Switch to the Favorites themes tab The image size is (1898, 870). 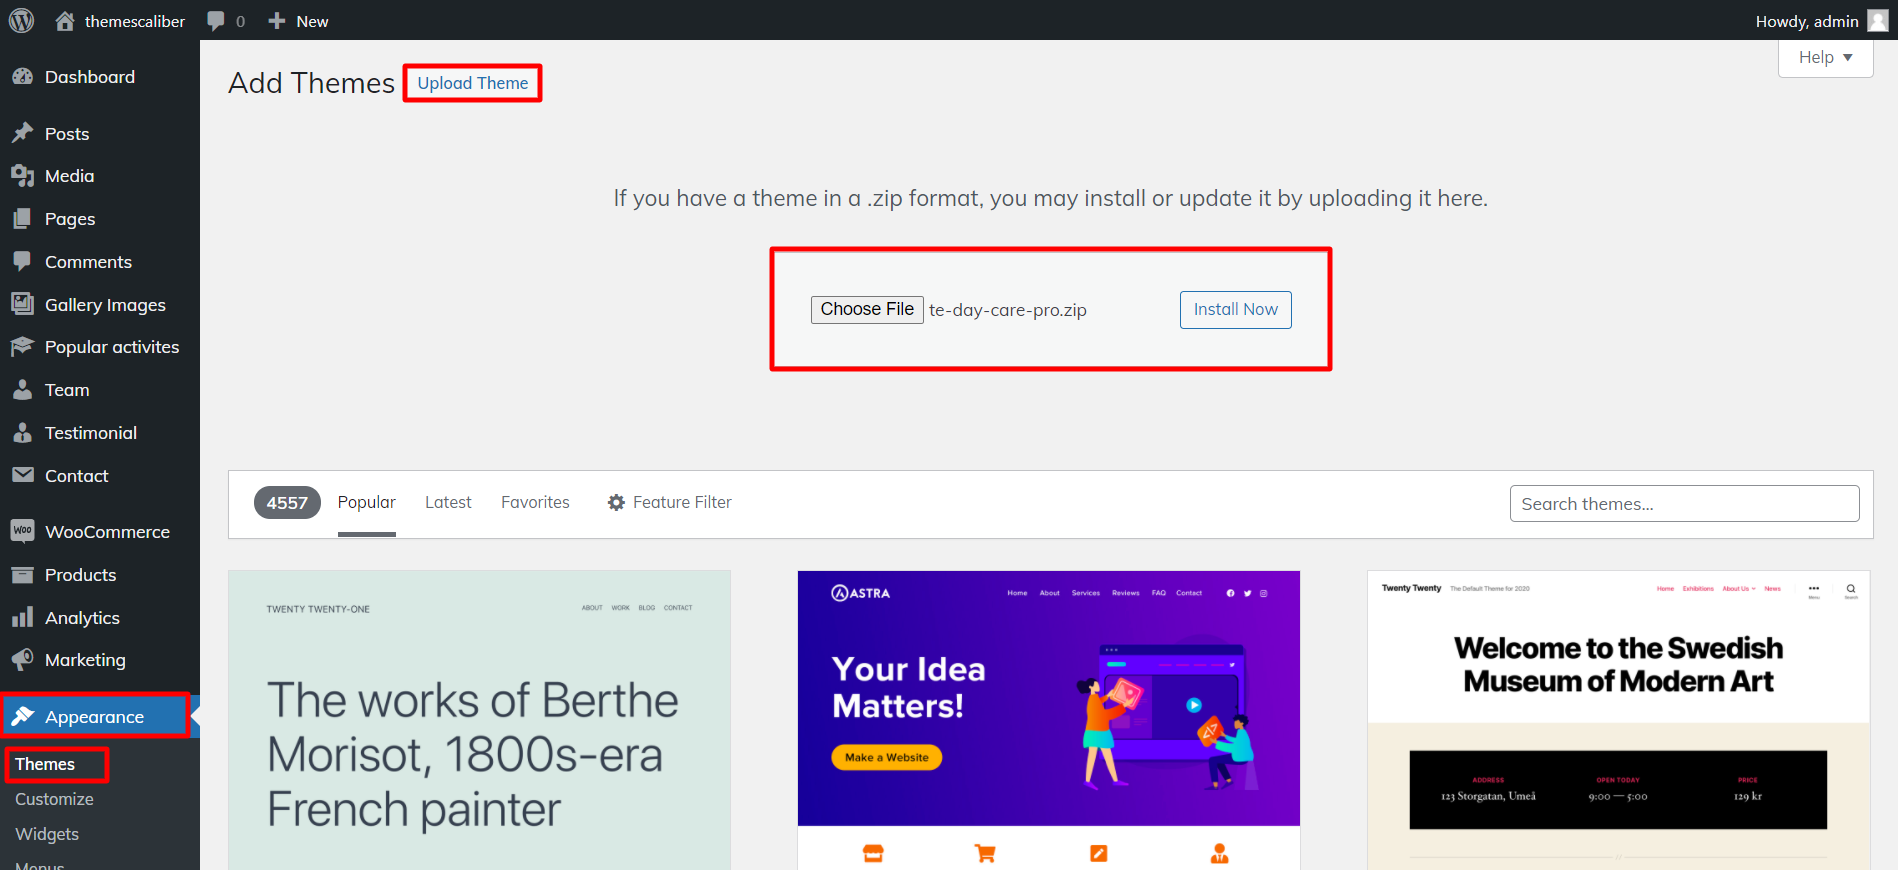pos(535,502)
